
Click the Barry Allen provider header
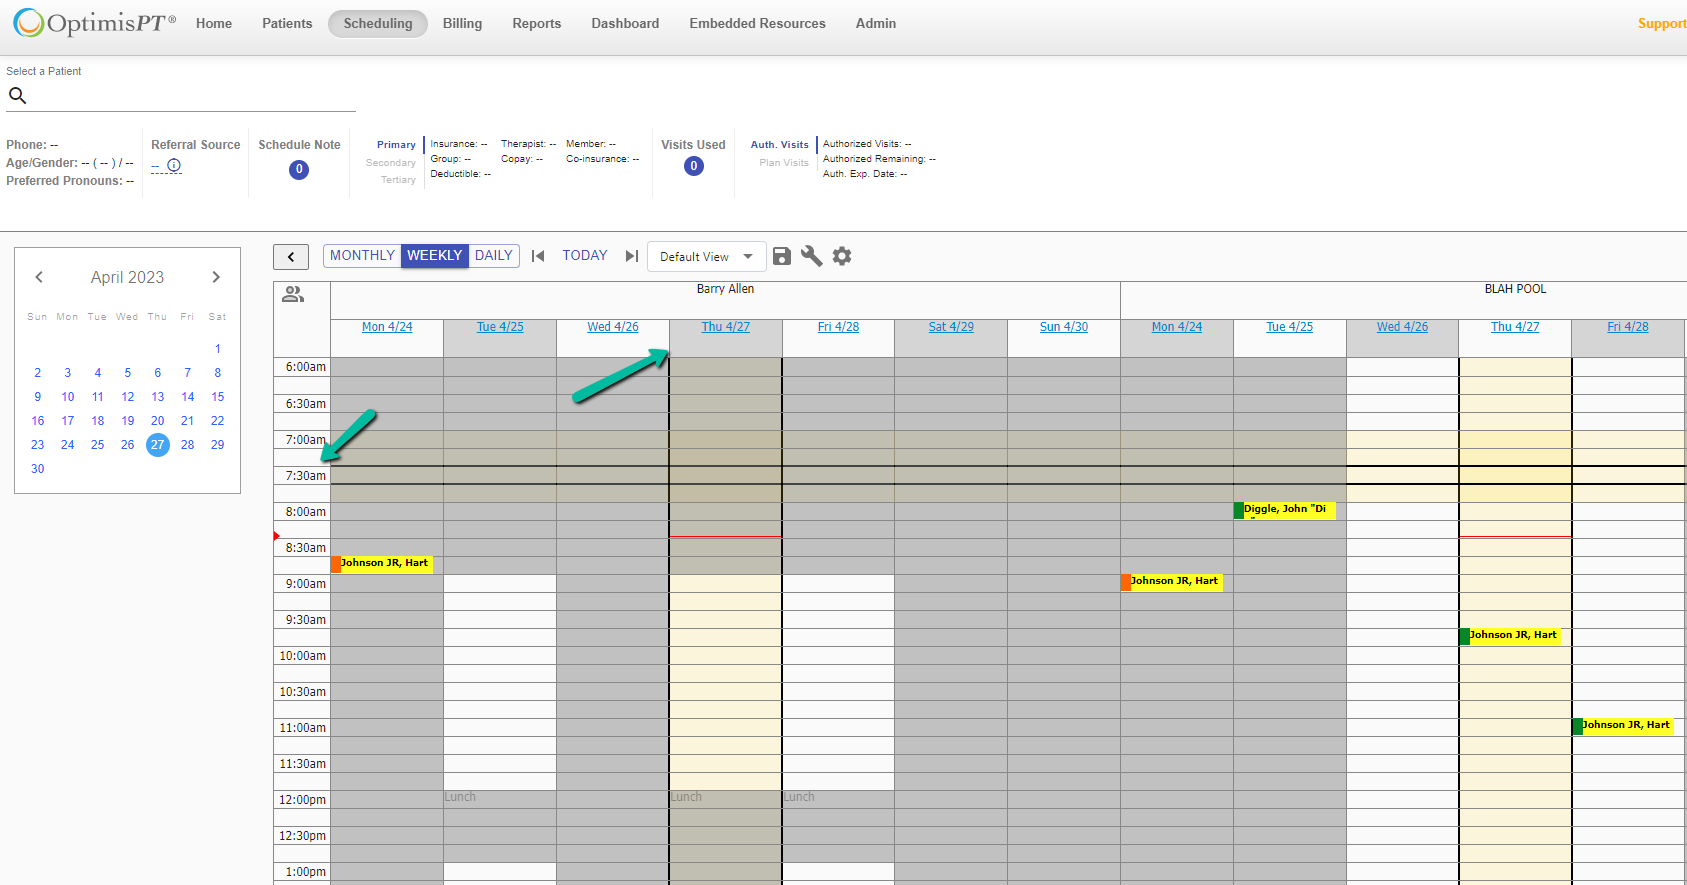[725, 289]
